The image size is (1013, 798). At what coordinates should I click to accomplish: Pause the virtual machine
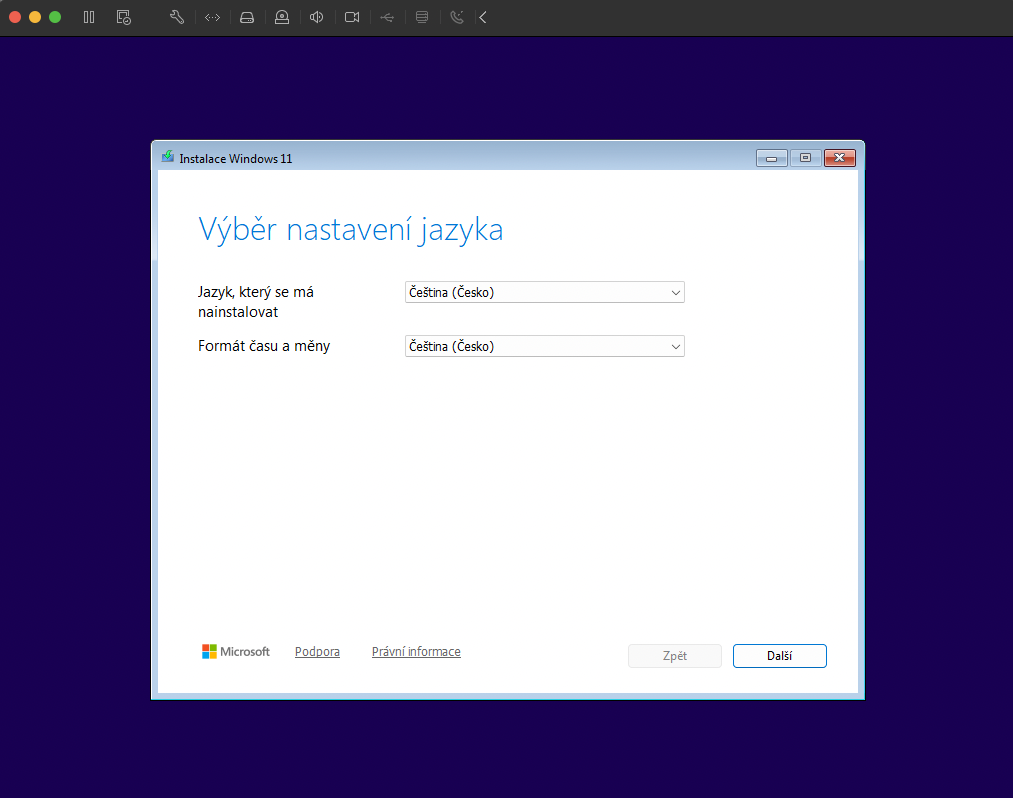(x=89, y=17)
